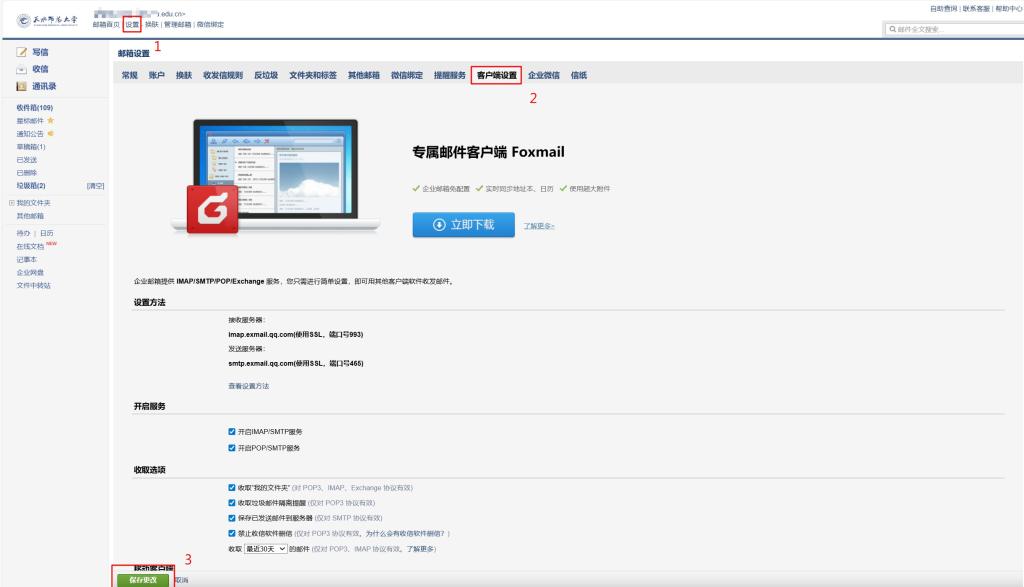Open the 其他邮箱 settings tab
The height and width of the screenshot is (587, 1024).
364,76
